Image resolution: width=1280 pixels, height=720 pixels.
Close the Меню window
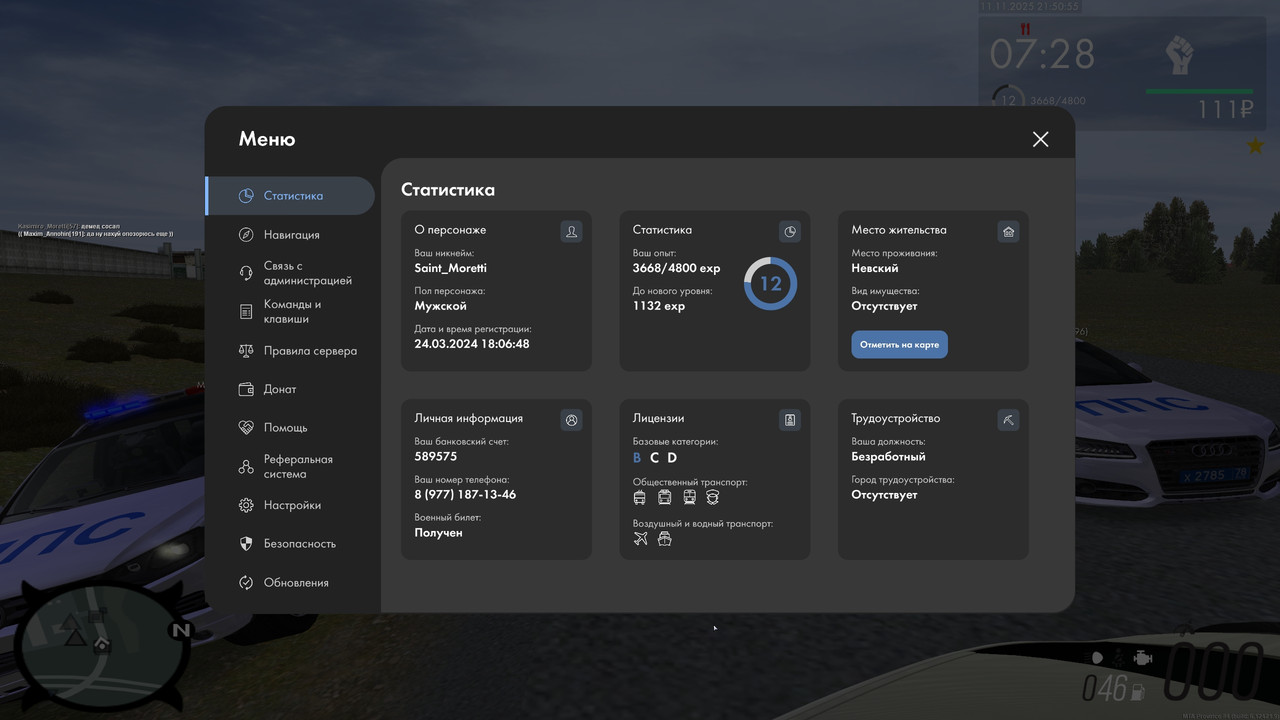tap(1040, 139)
